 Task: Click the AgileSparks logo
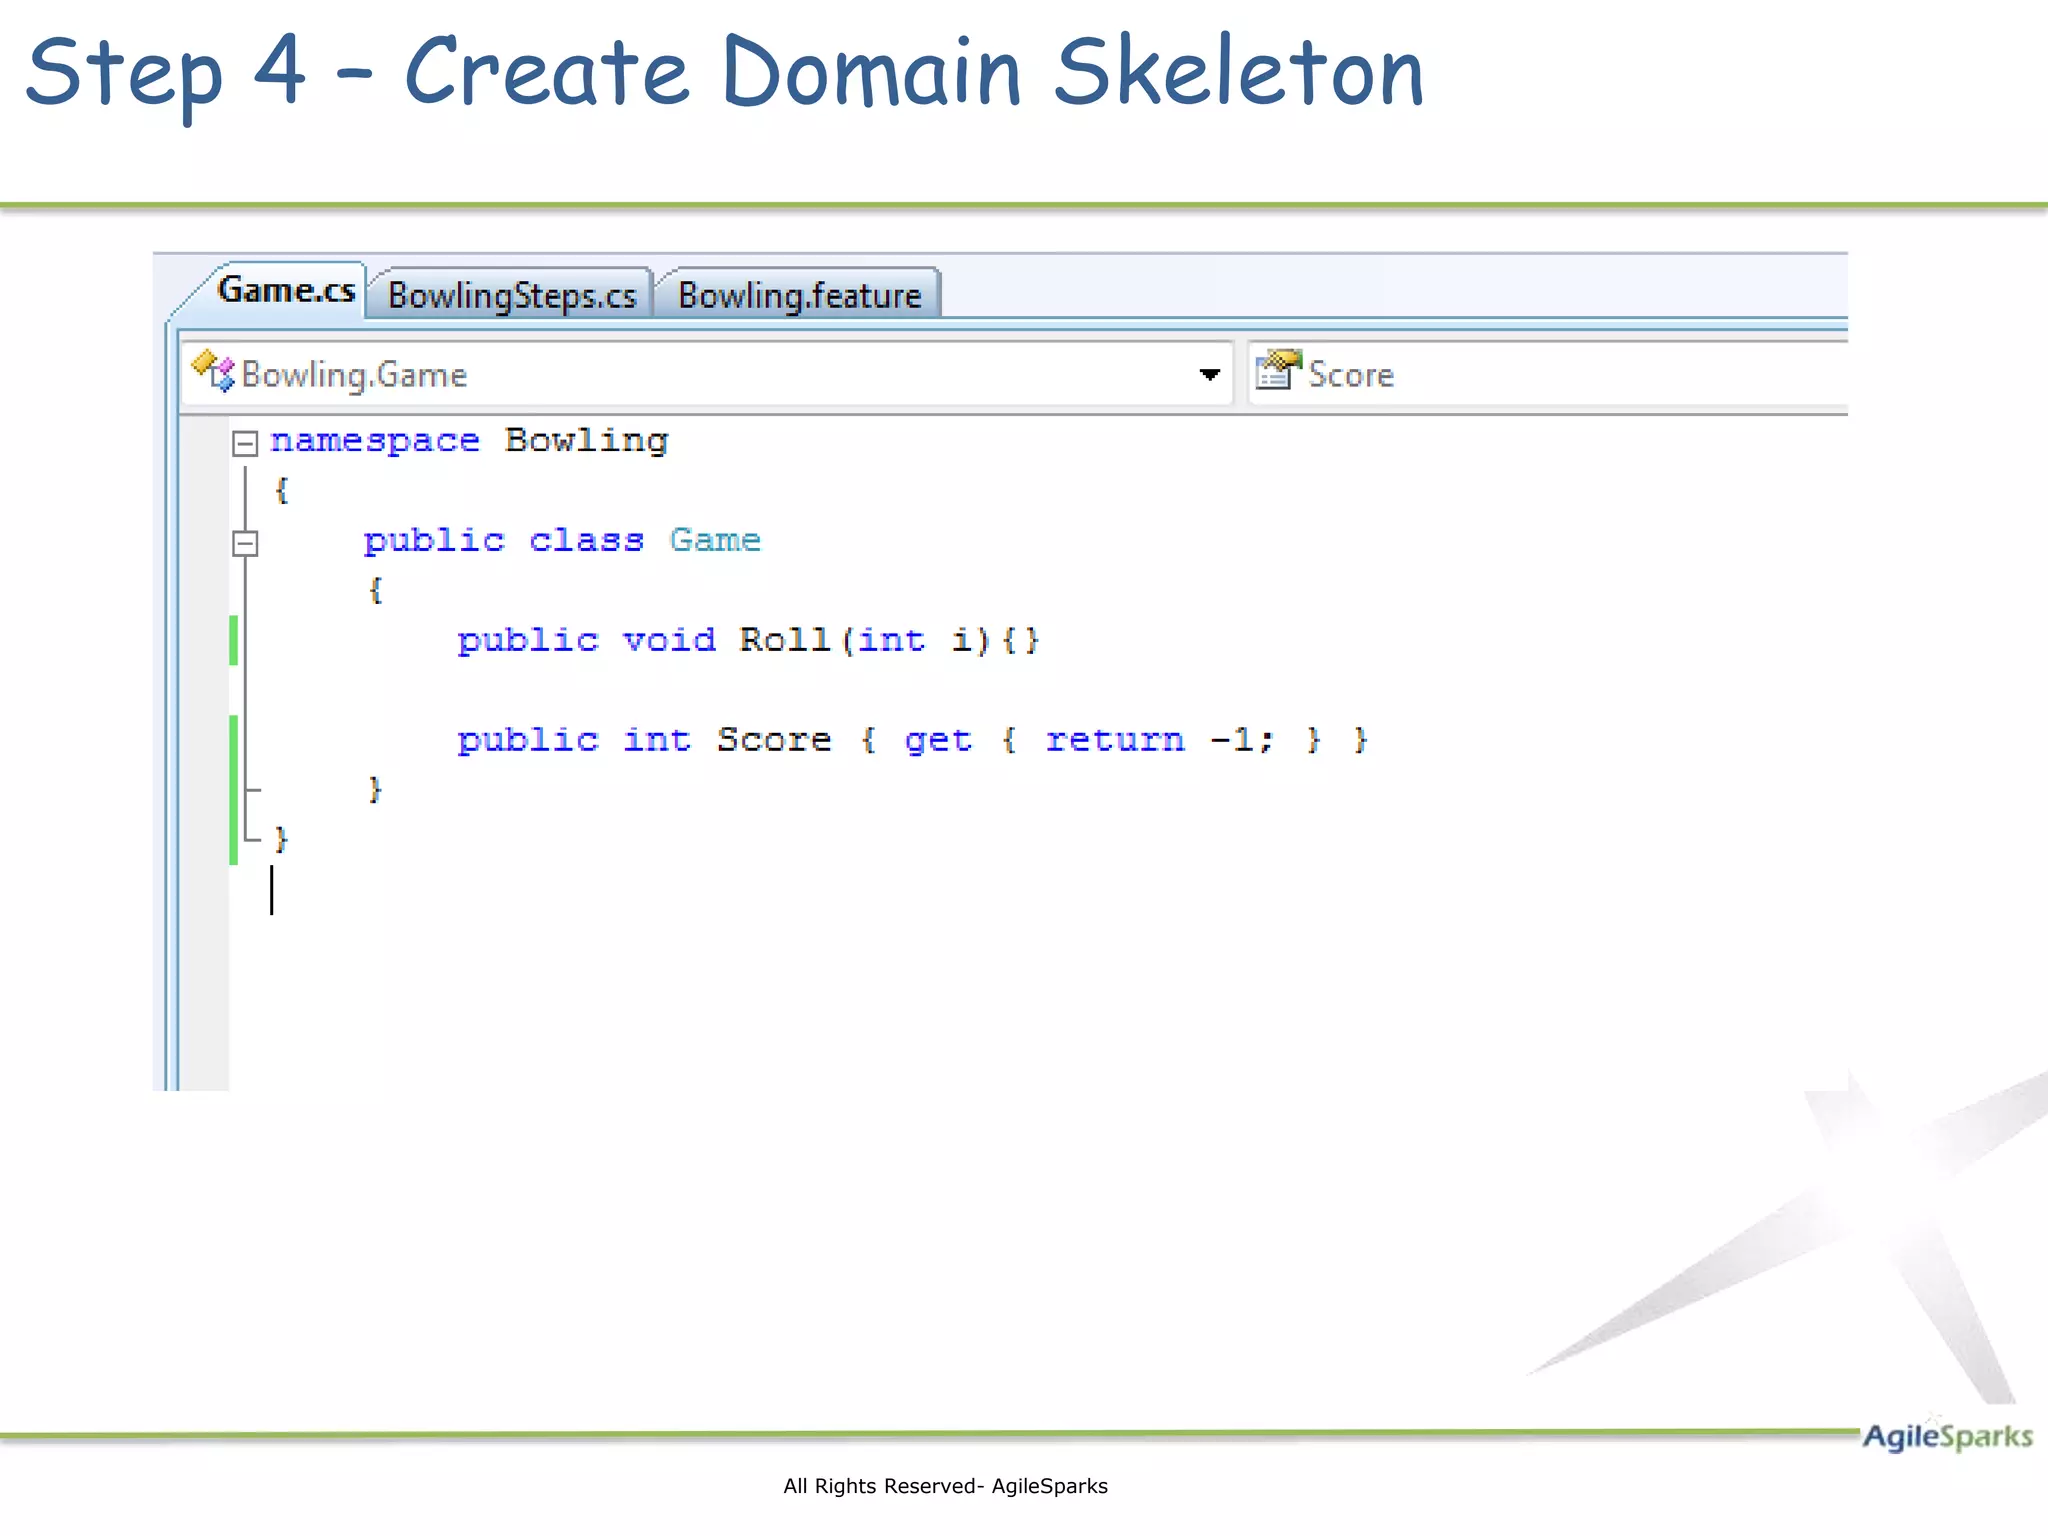click(x=1947, y=1436)
